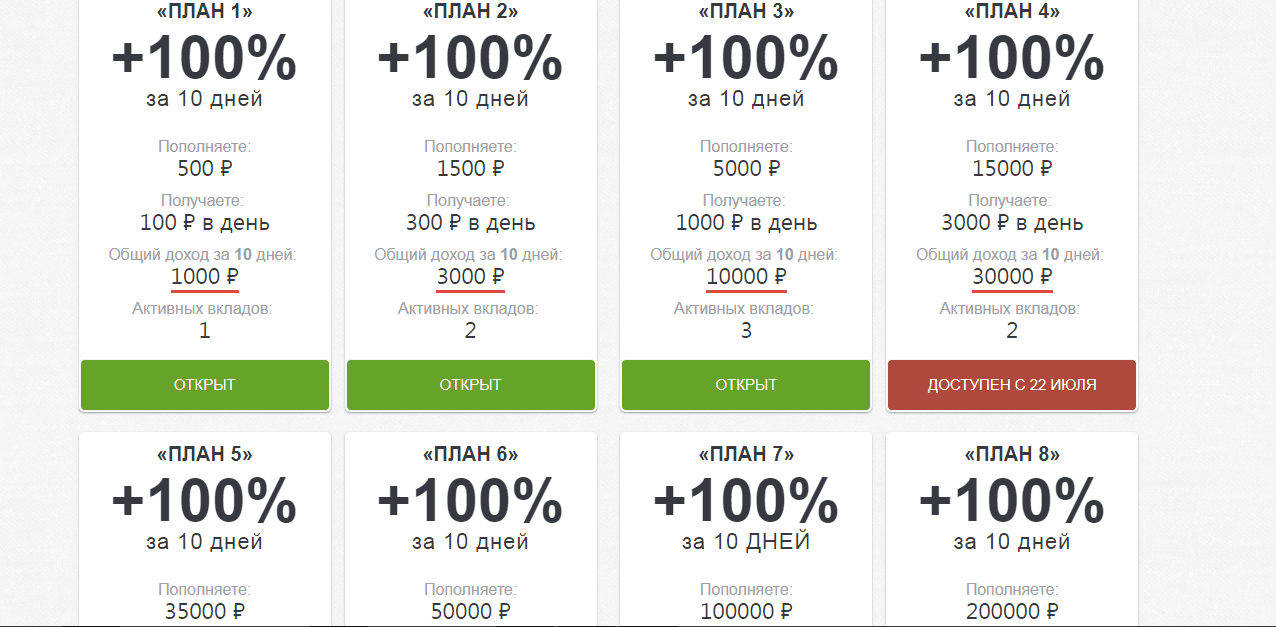Click the red ДОСТУПЕН С 22 ИЮЛЯ button
This screenshot has height=627, width=1276.
1012,385
